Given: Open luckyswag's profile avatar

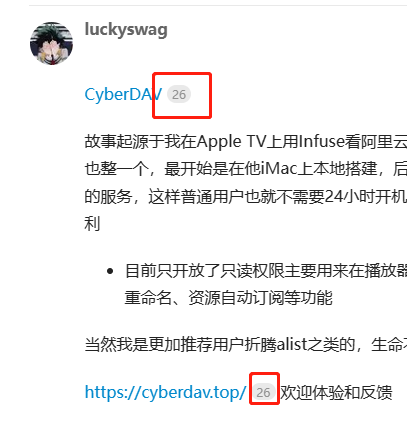Looking at the screenshot, I should [51, 43].
